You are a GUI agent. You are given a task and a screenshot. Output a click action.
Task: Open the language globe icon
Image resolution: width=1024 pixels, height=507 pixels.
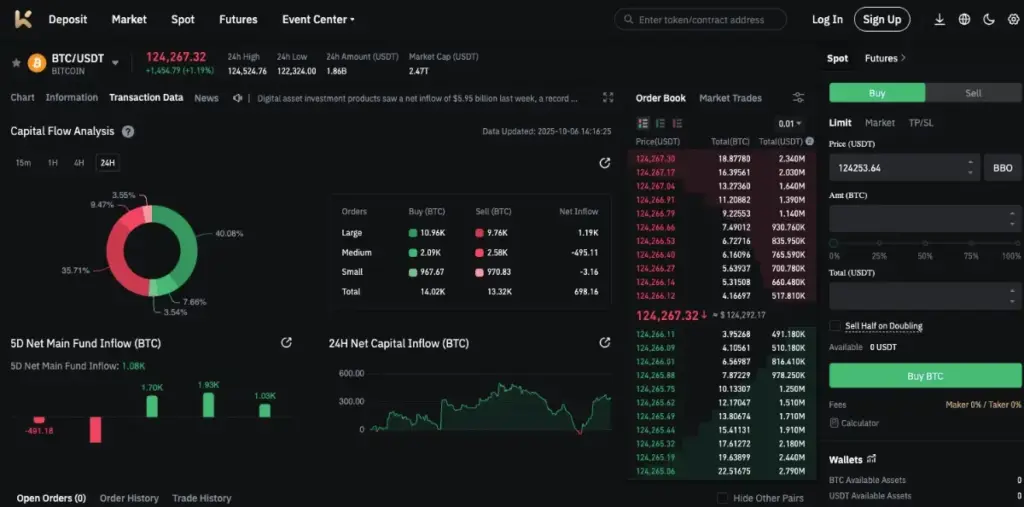[964, 20]
